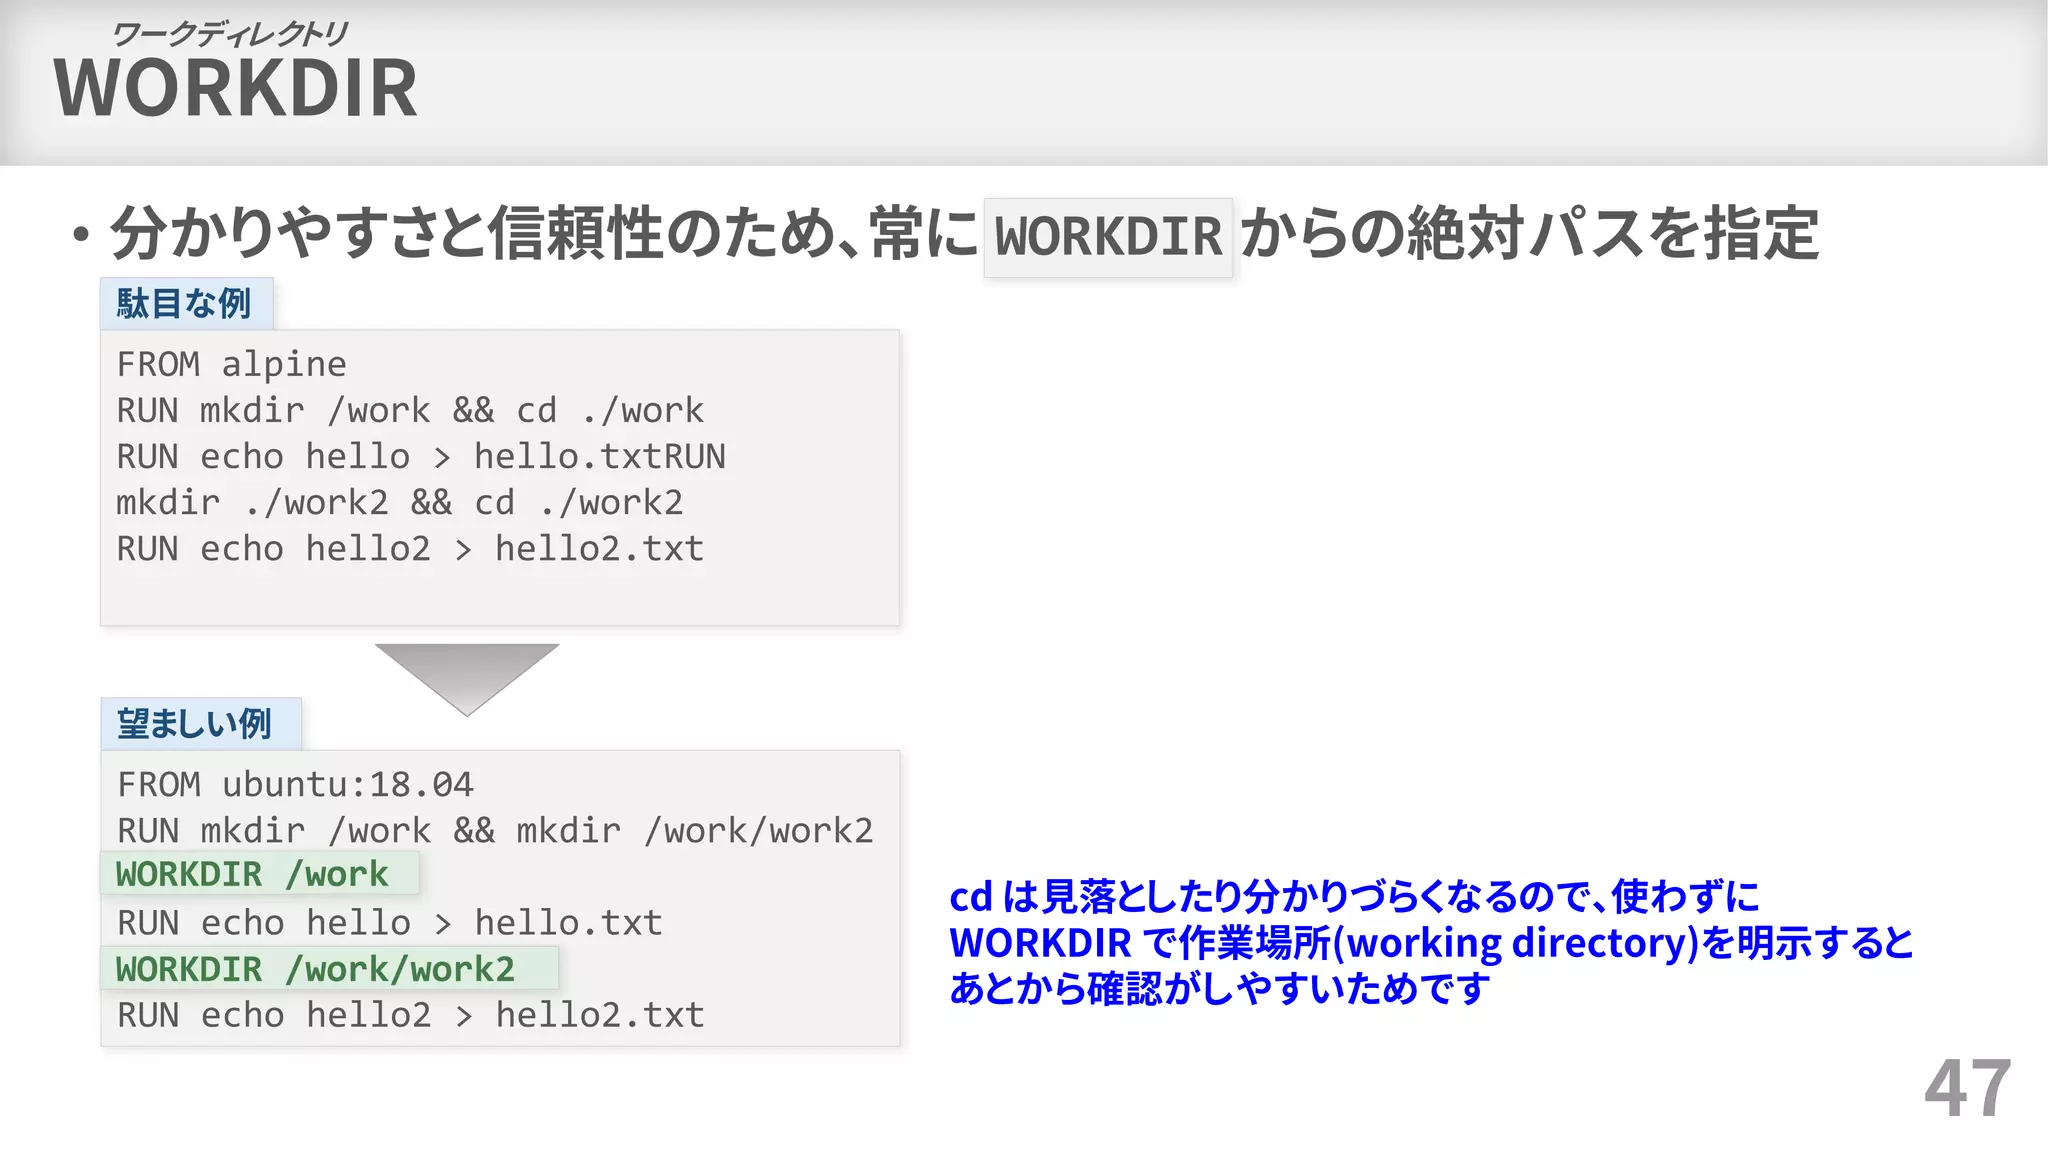Viewport: 2048px width, 1152px height.
Task: Click the WORKDIR slide title
Action: tap(235, 88)
